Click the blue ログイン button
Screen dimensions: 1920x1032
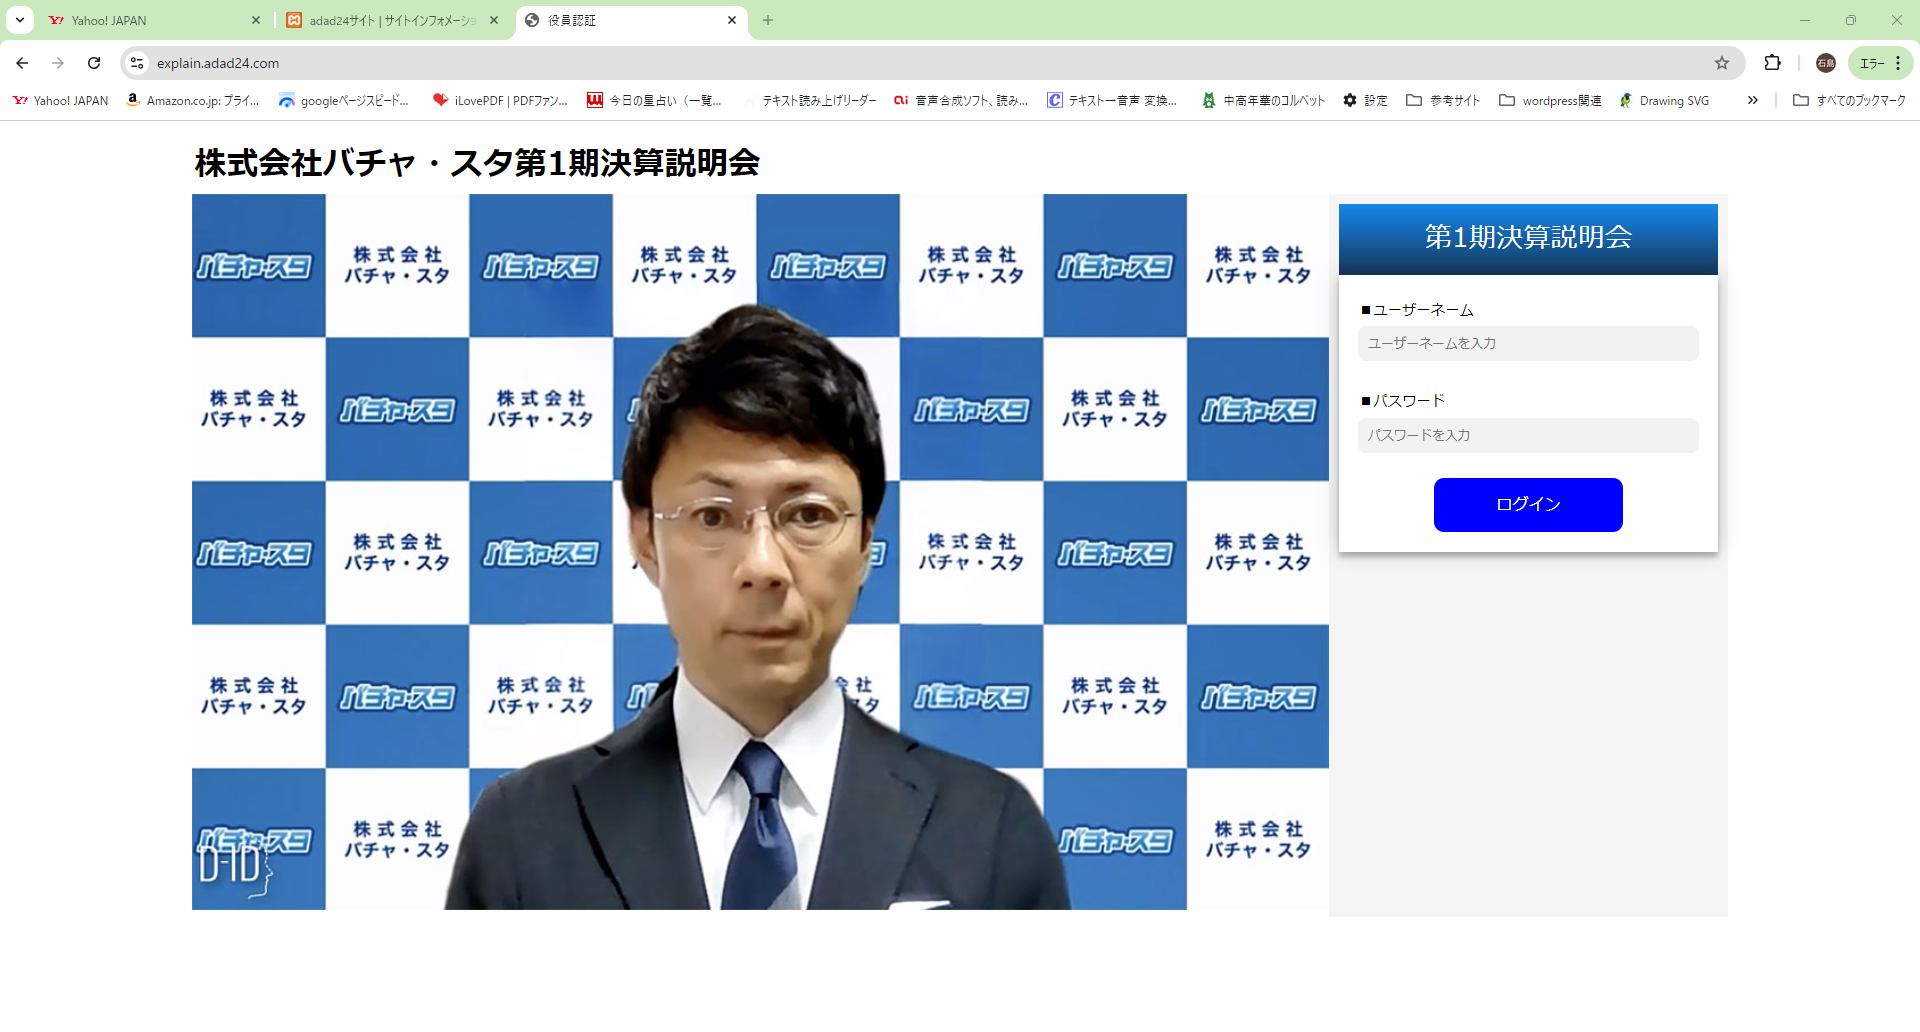1528,505
